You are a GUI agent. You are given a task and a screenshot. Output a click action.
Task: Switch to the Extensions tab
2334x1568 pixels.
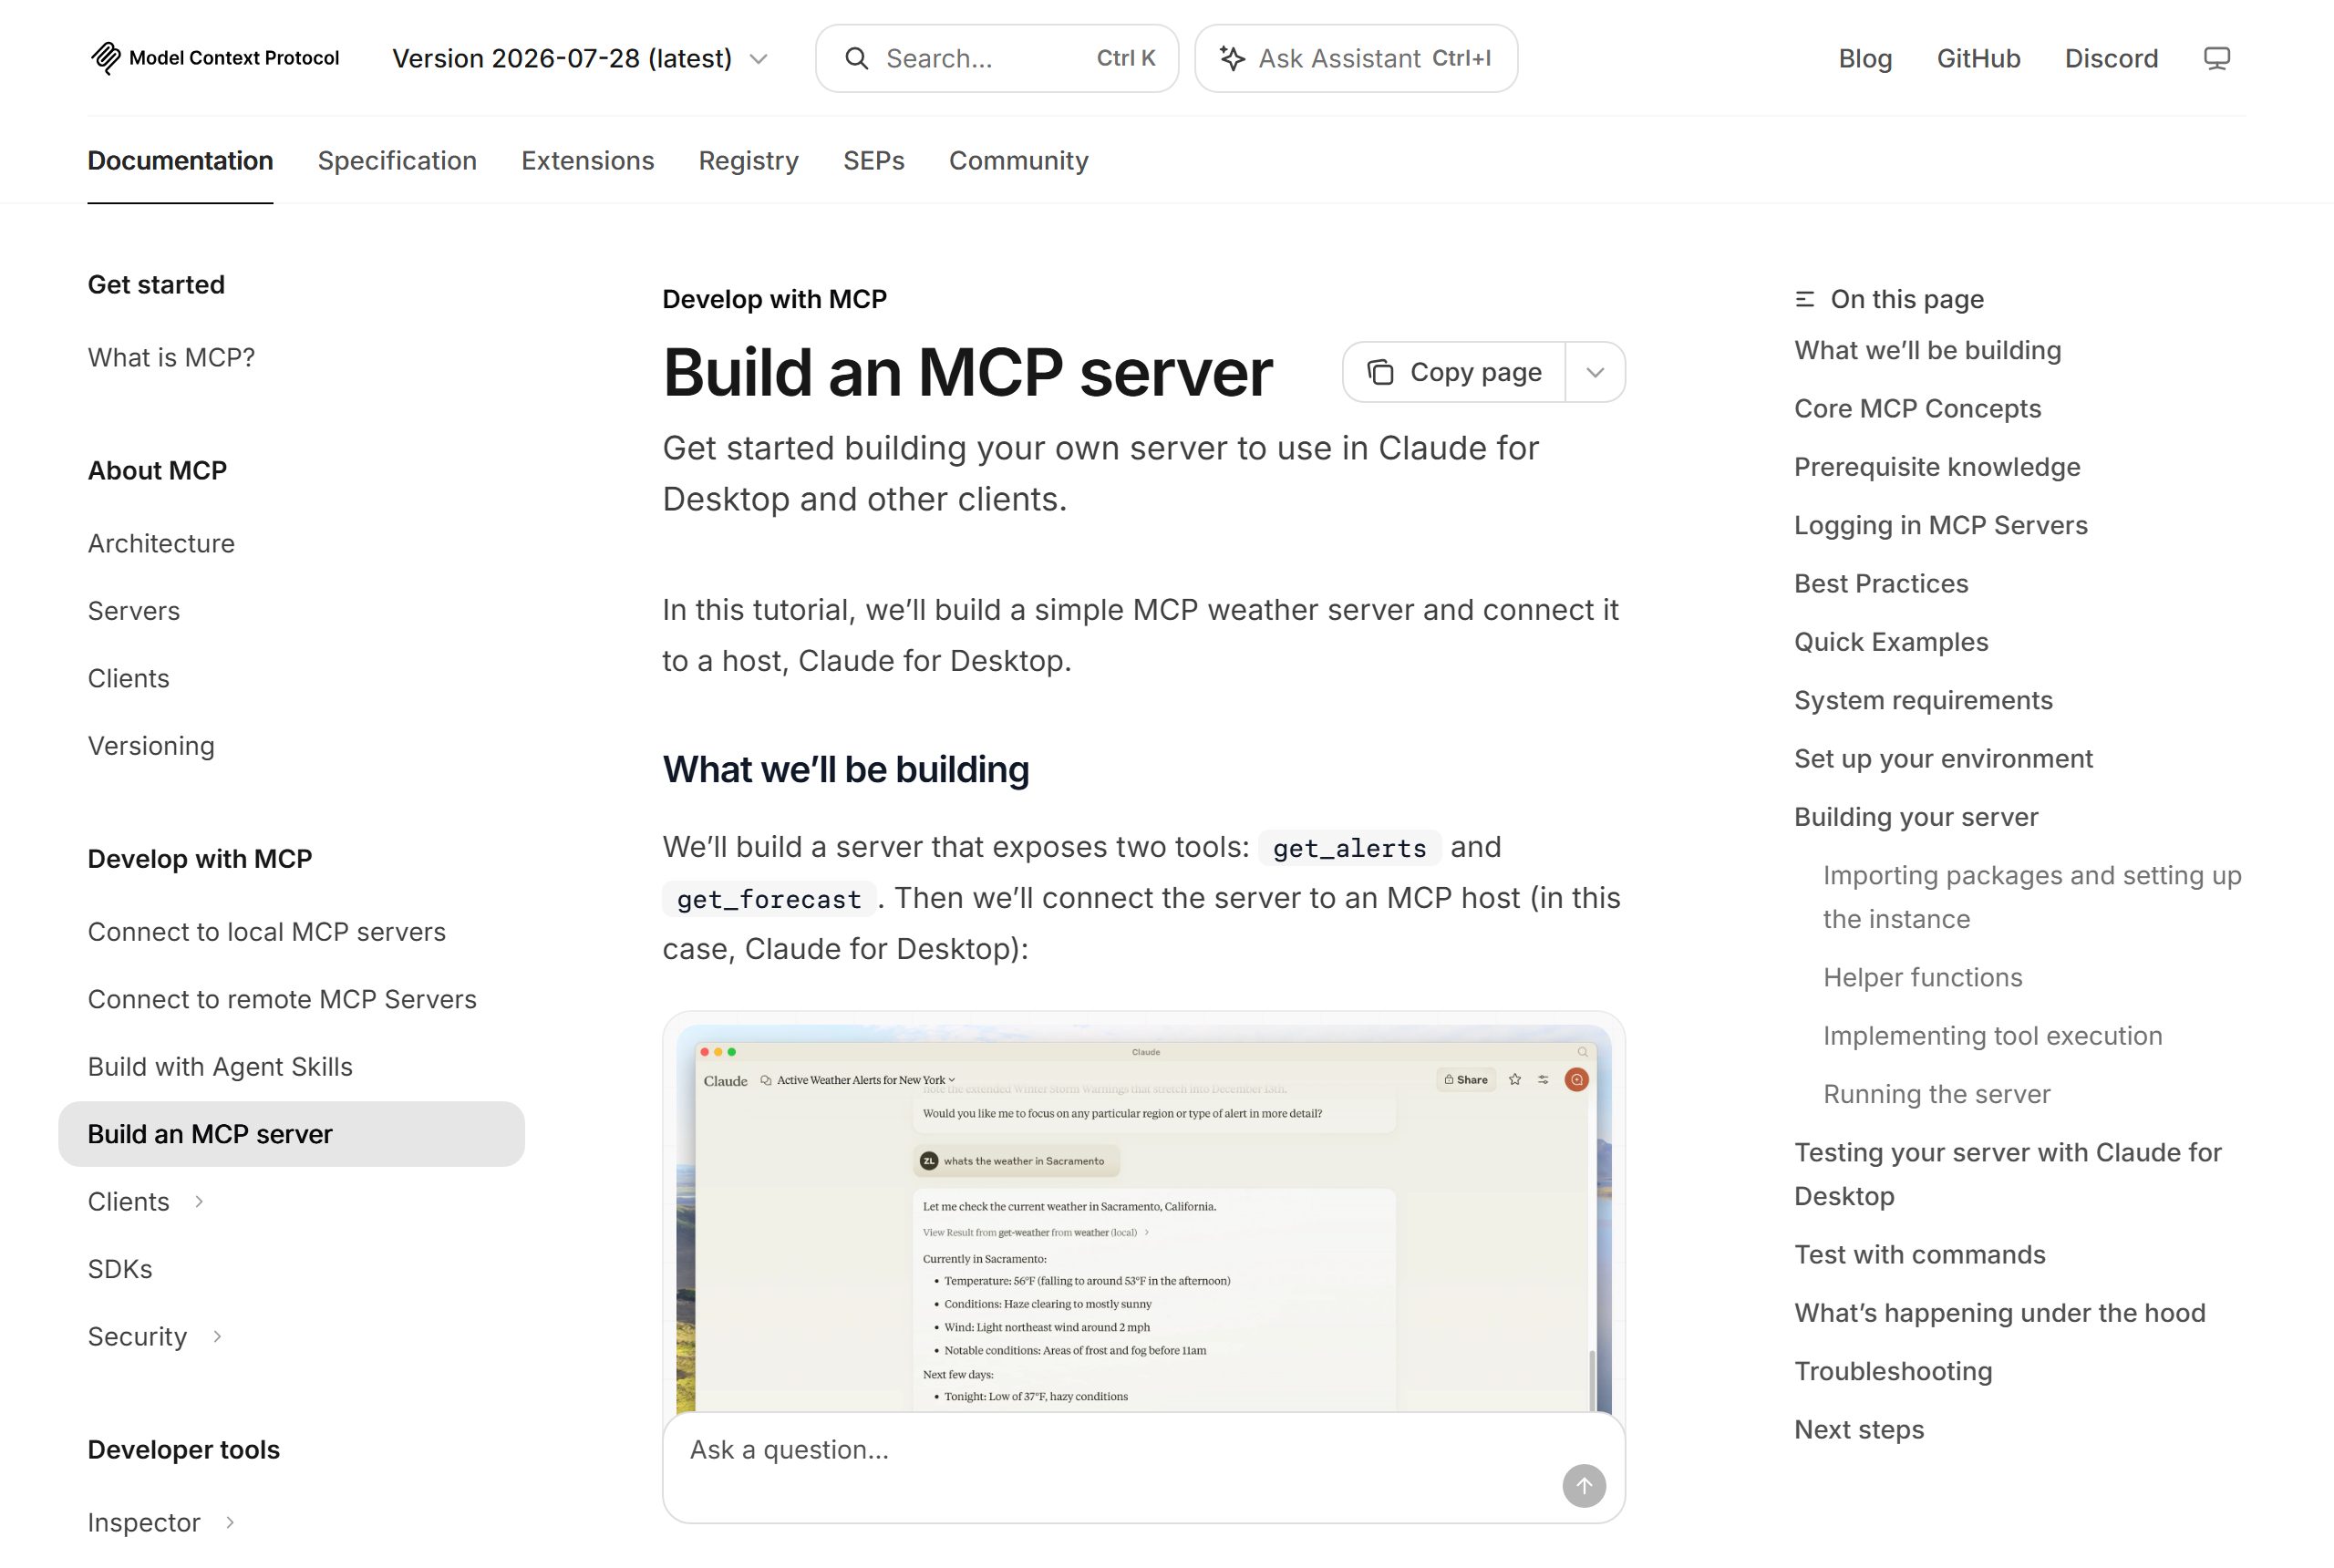pos(587,160)
